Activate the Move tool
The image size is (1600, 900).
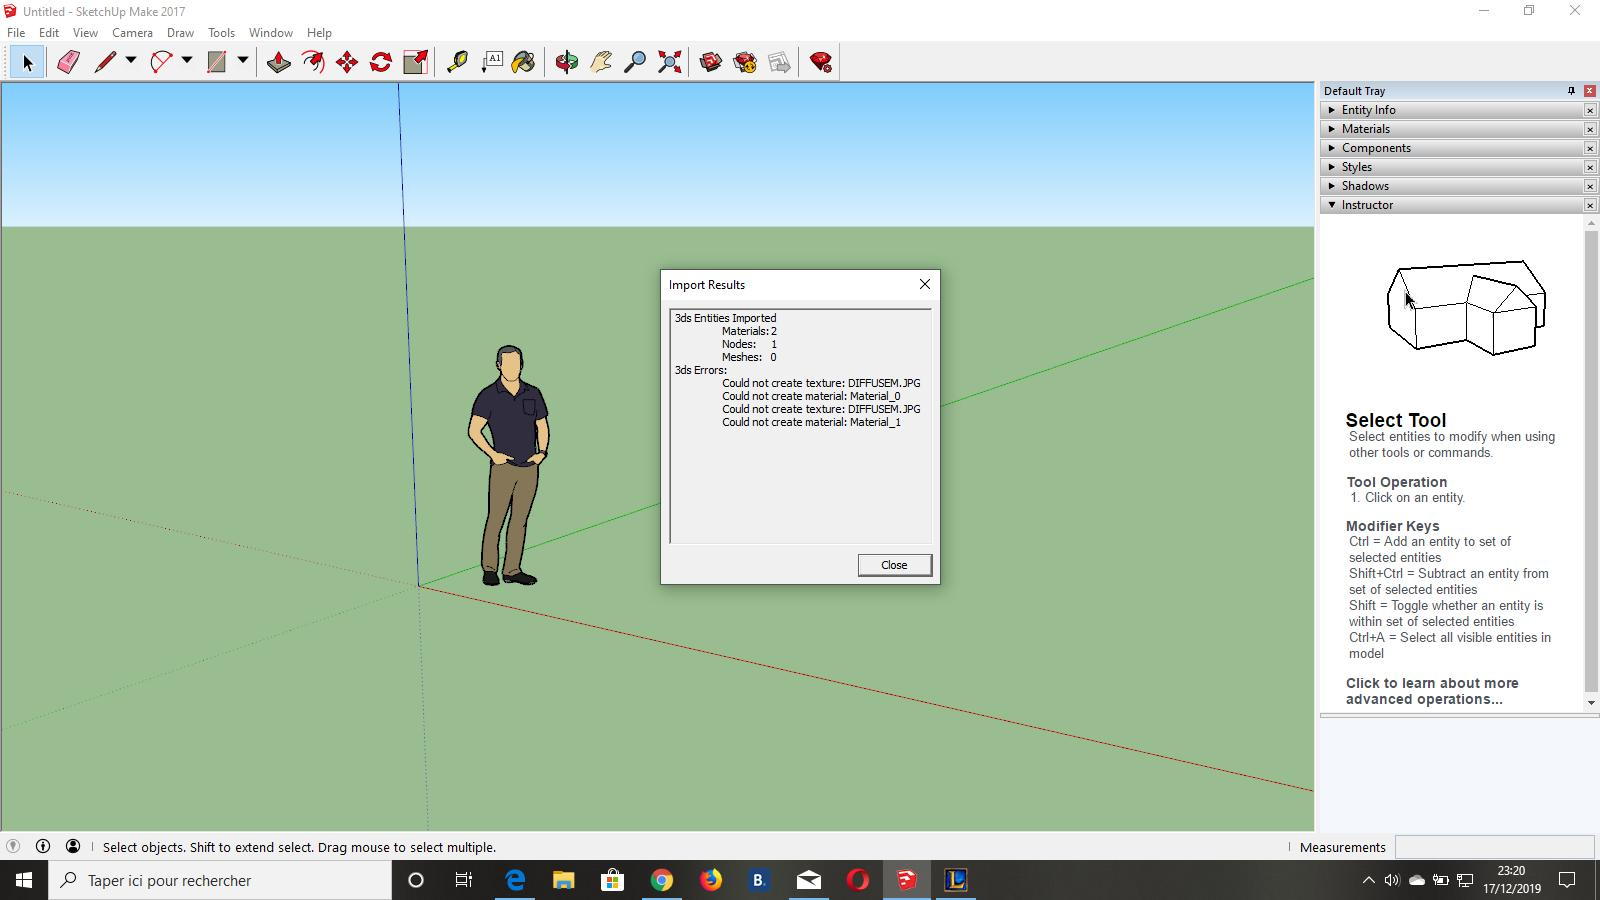[x=347, y=62]
